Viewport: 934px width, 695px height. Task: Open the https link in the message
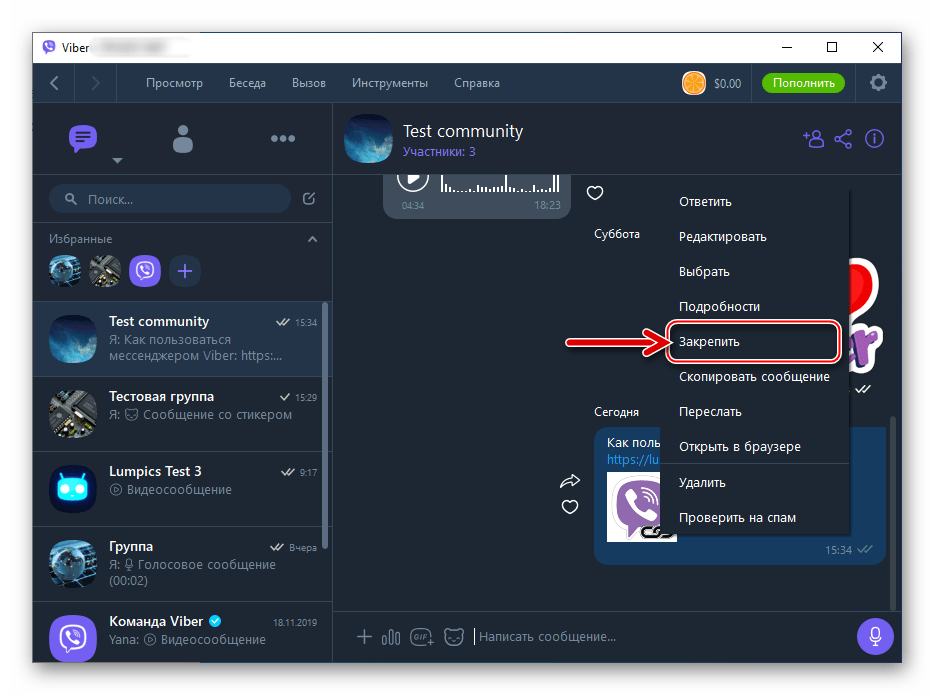(x=633, y=460)
